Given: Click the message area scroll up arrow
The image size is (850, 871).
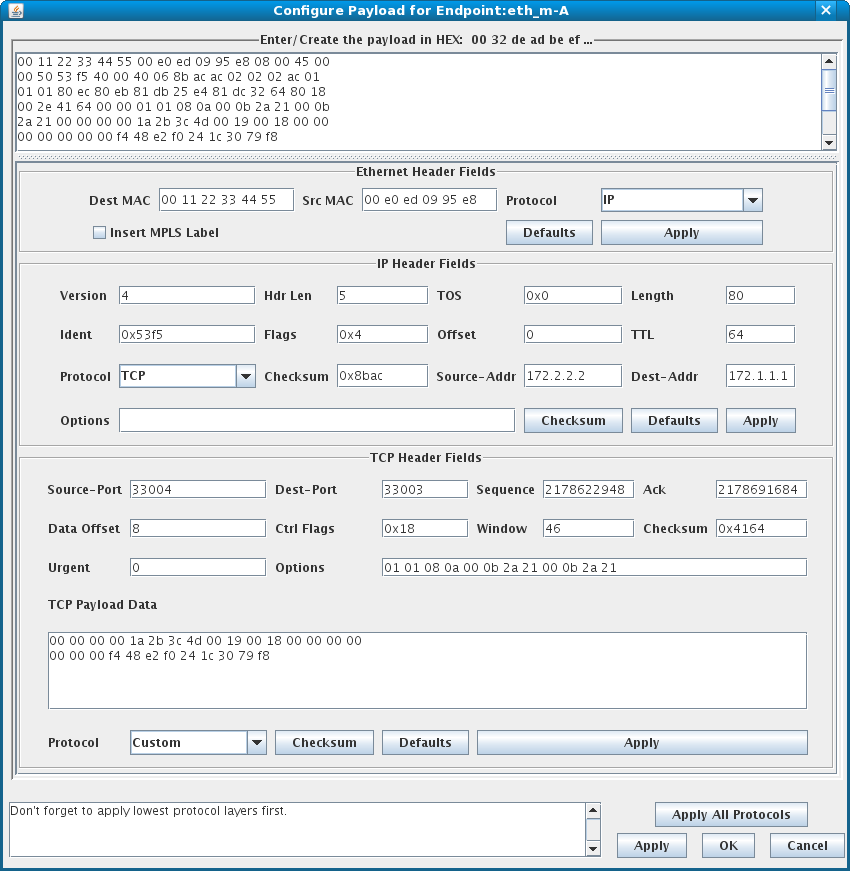Looking at the screenshot, I should point(593,810).
